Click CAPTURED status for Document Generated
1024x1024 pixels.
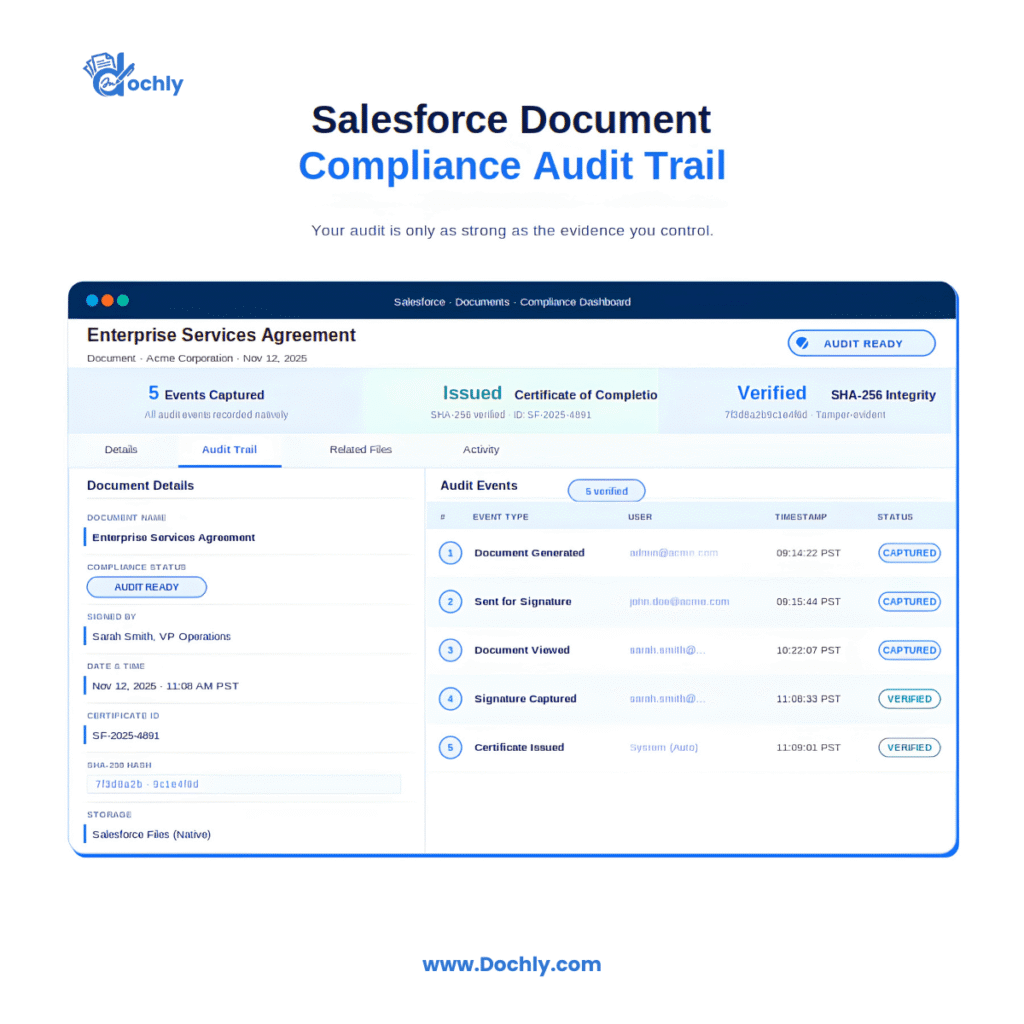tap(910, 553)
